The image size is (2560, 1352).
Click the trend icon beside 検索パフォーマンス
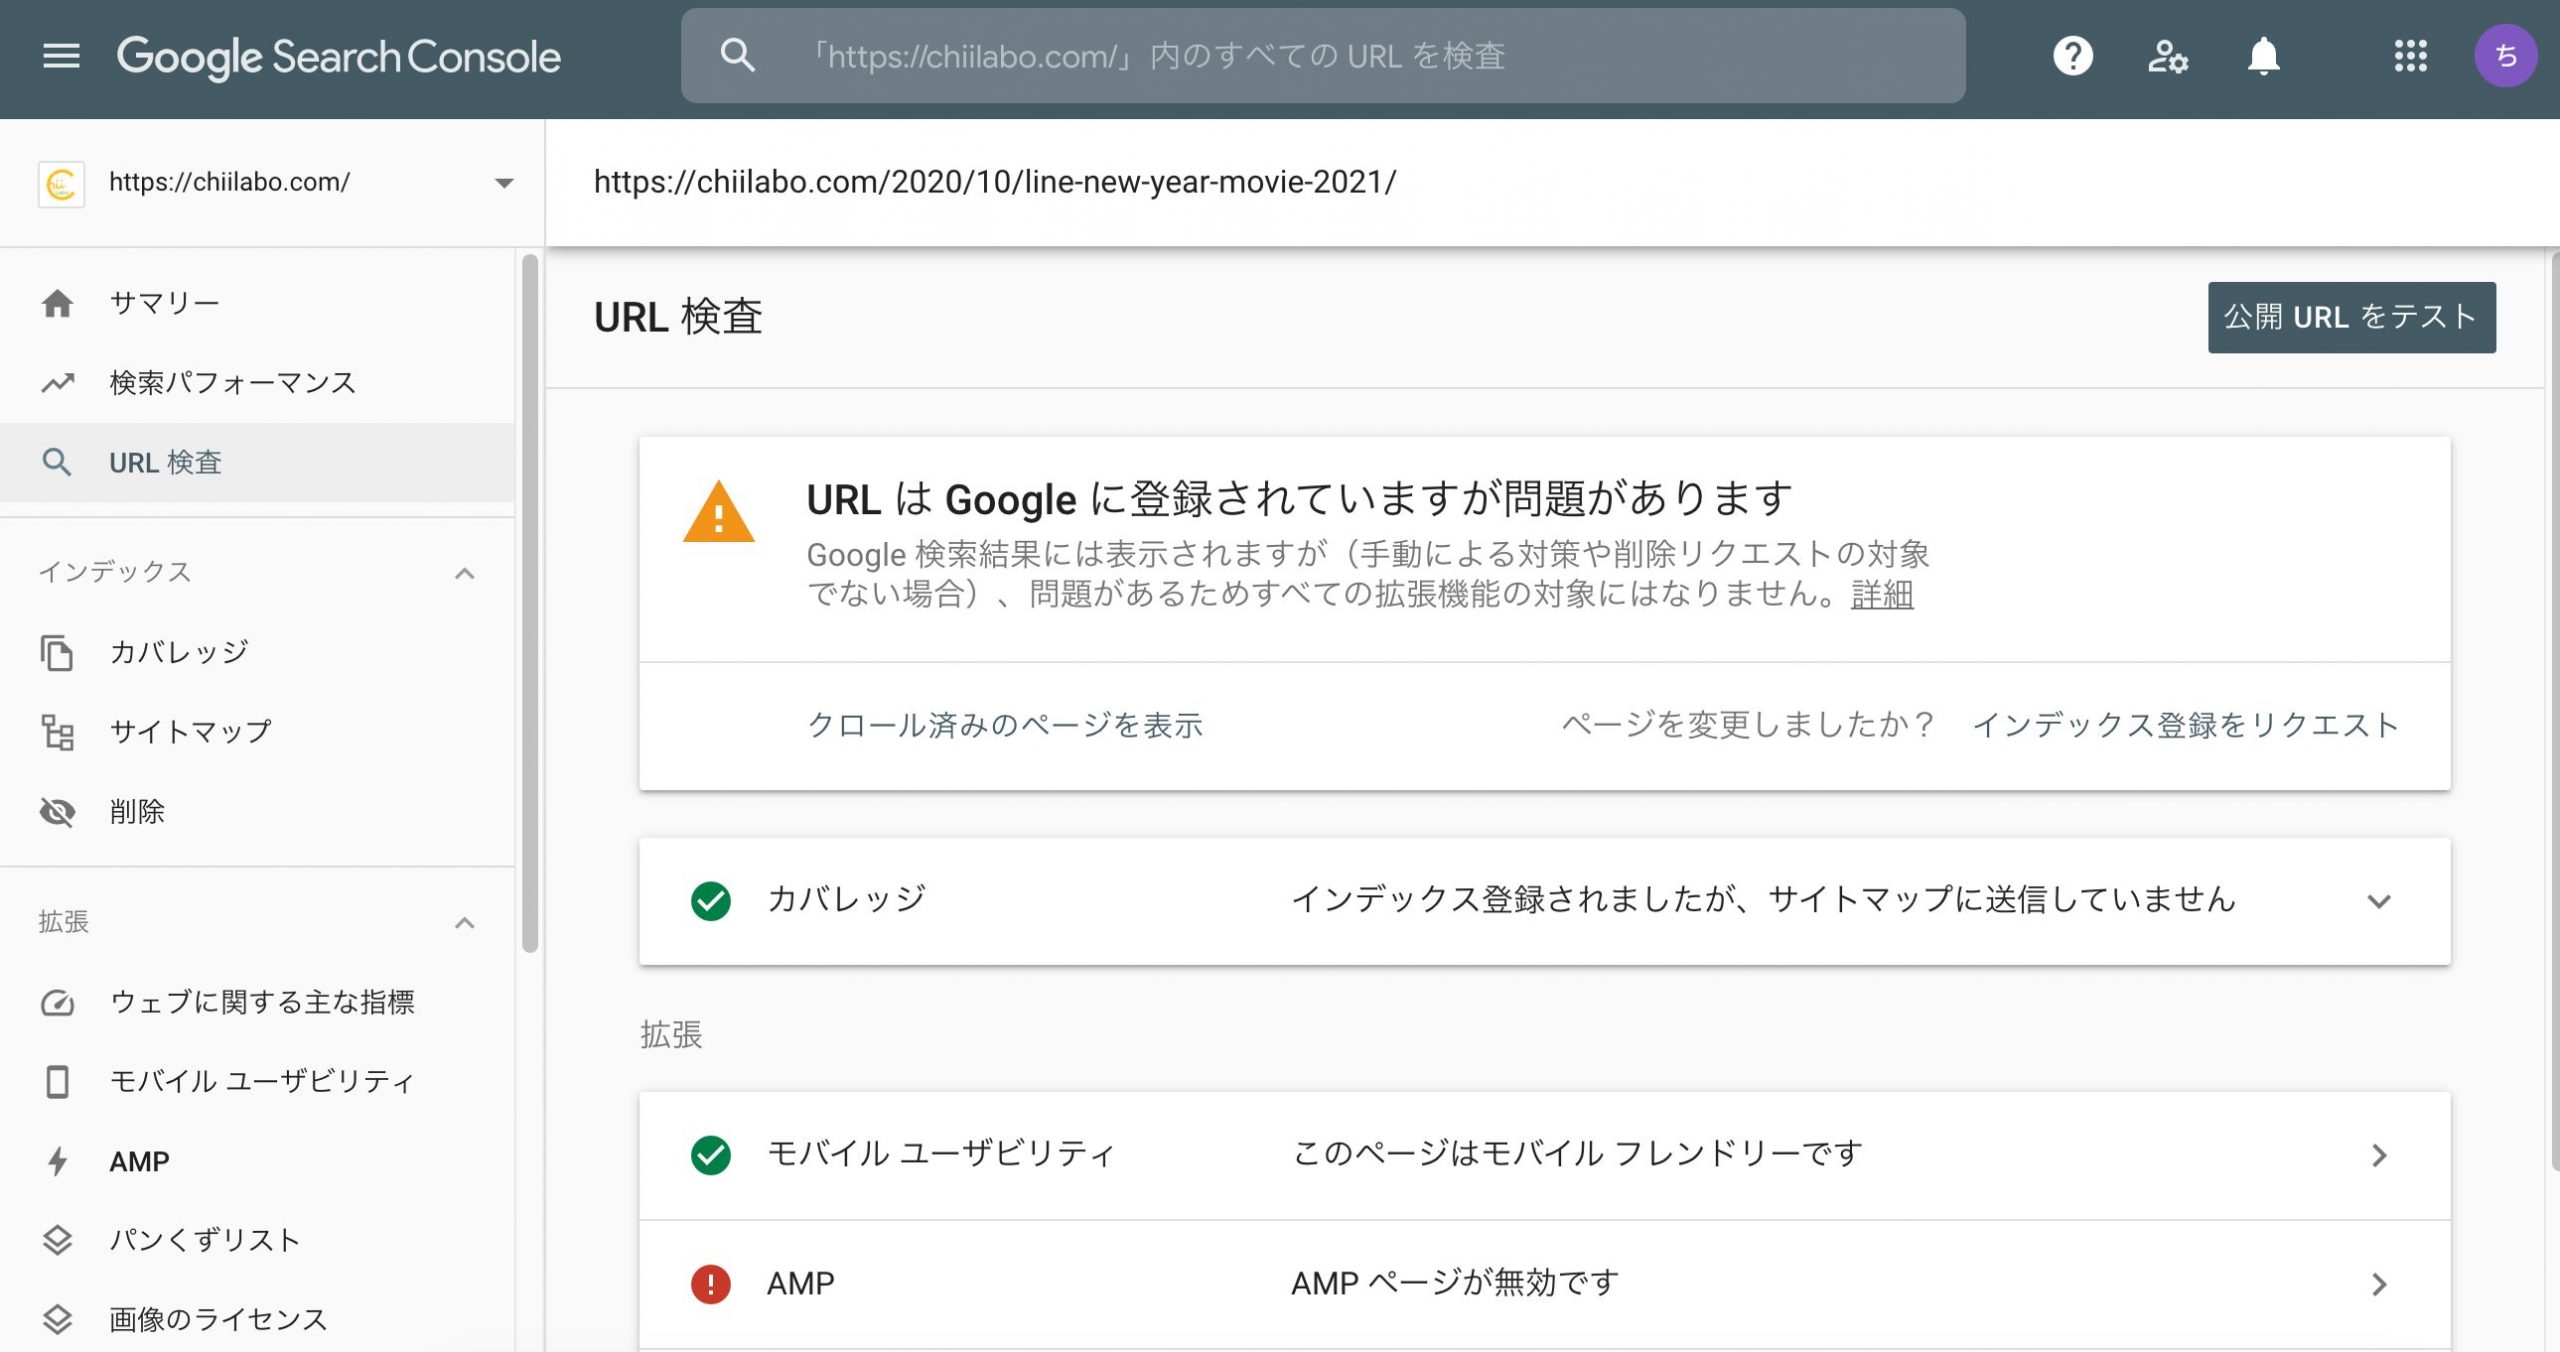[58, 383]
